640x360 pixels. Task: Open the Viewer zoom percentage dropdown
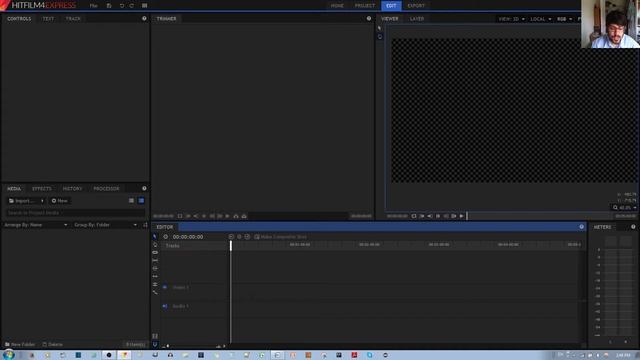tap(624, 207)
